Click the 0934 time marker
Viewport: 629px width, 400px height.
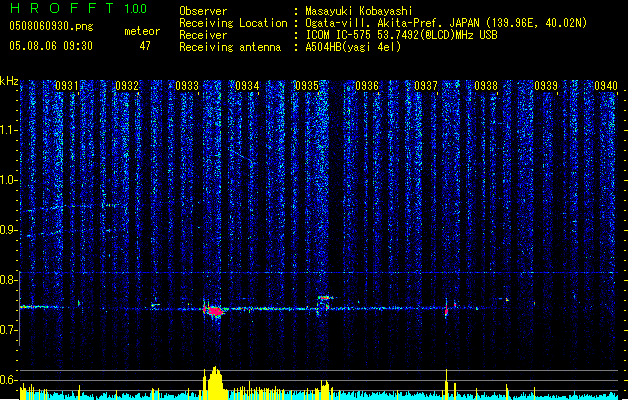(x=247, y=86)
